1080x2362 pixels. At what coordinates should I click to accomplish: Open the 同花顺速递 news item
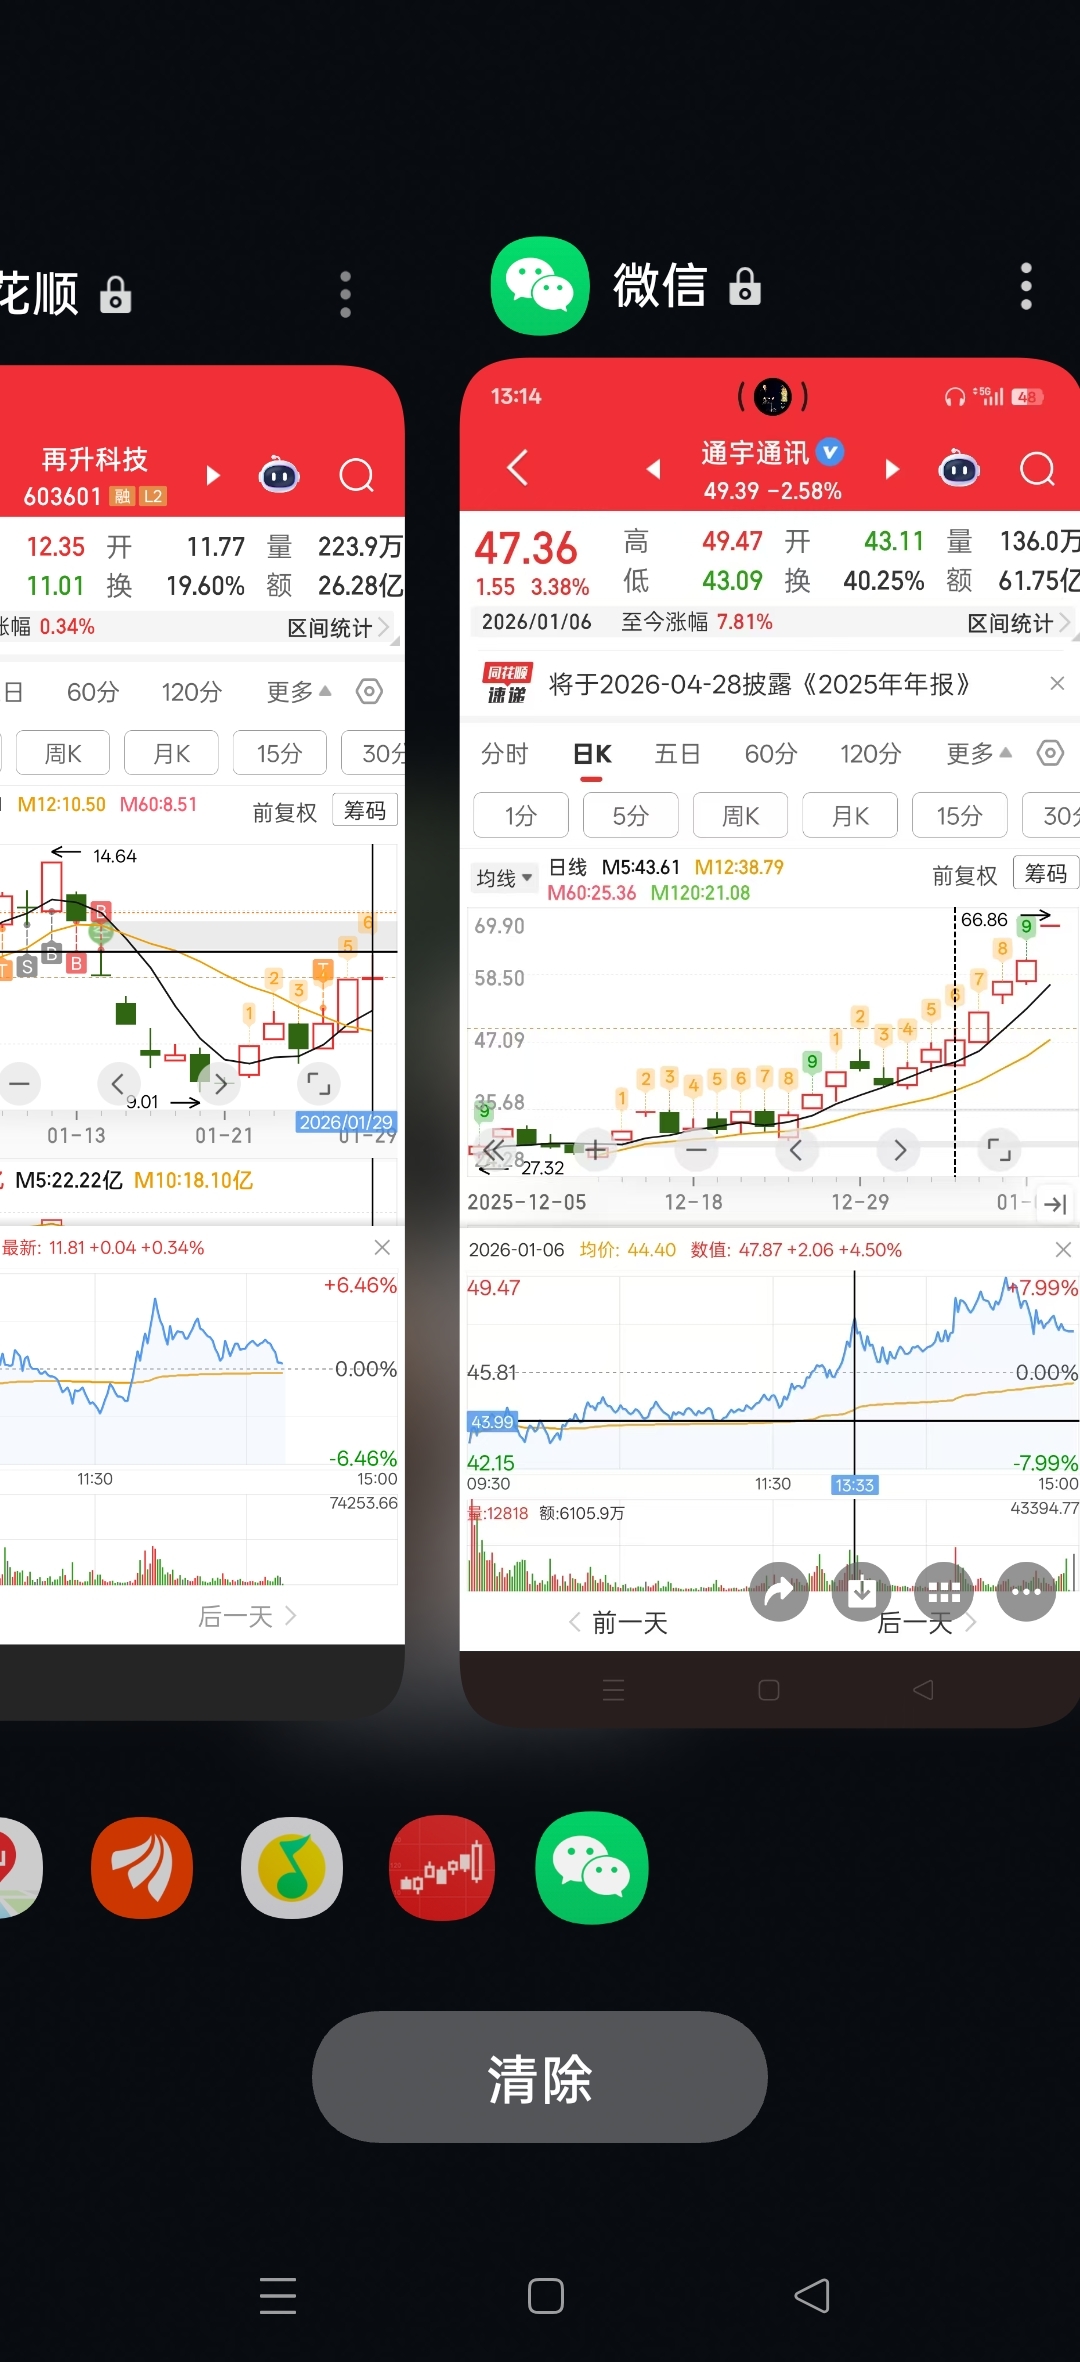point(760,684)
